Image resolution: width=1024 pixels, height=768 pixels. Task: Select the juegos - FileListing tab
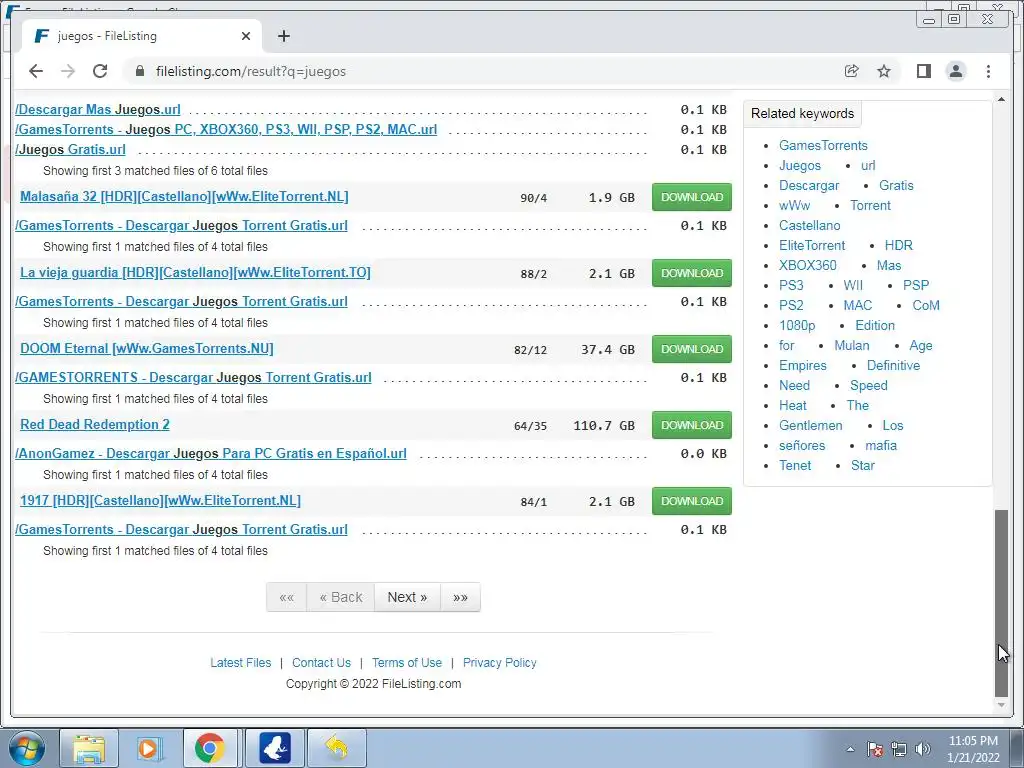[142, 36]
